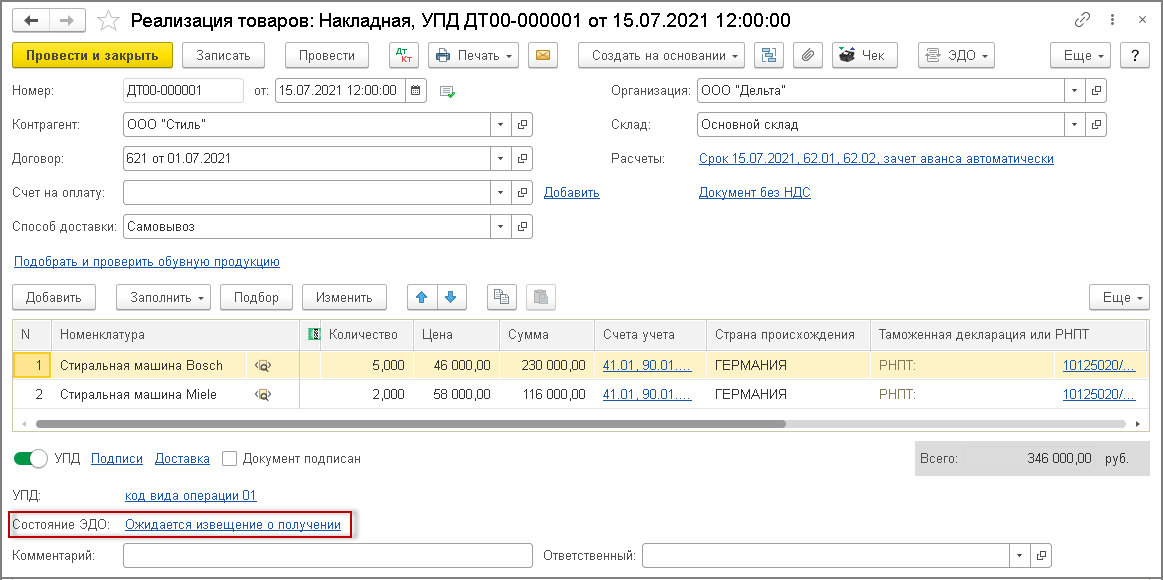Click the Записать button

[x=223, y=55]
